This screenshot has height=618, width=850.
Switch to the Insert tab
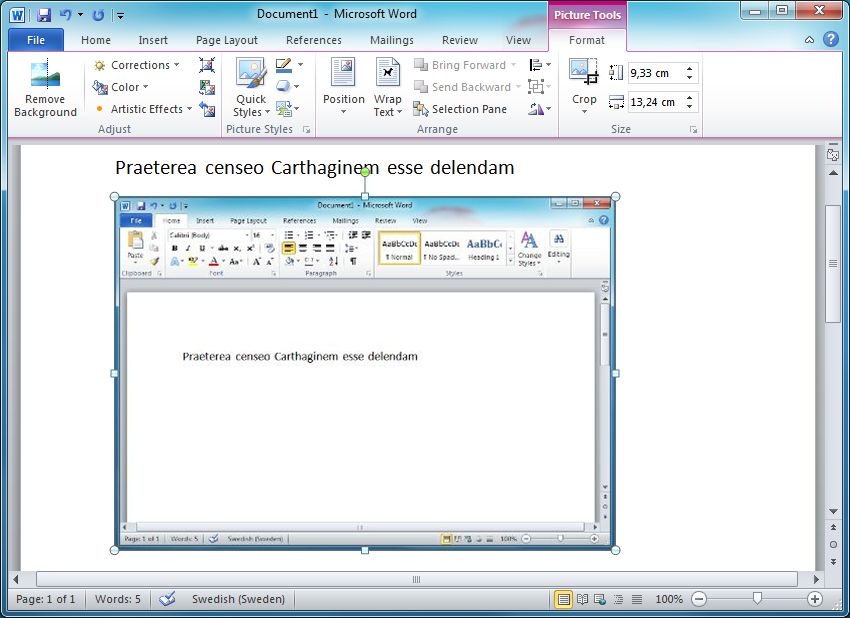[x=153, y=40]
